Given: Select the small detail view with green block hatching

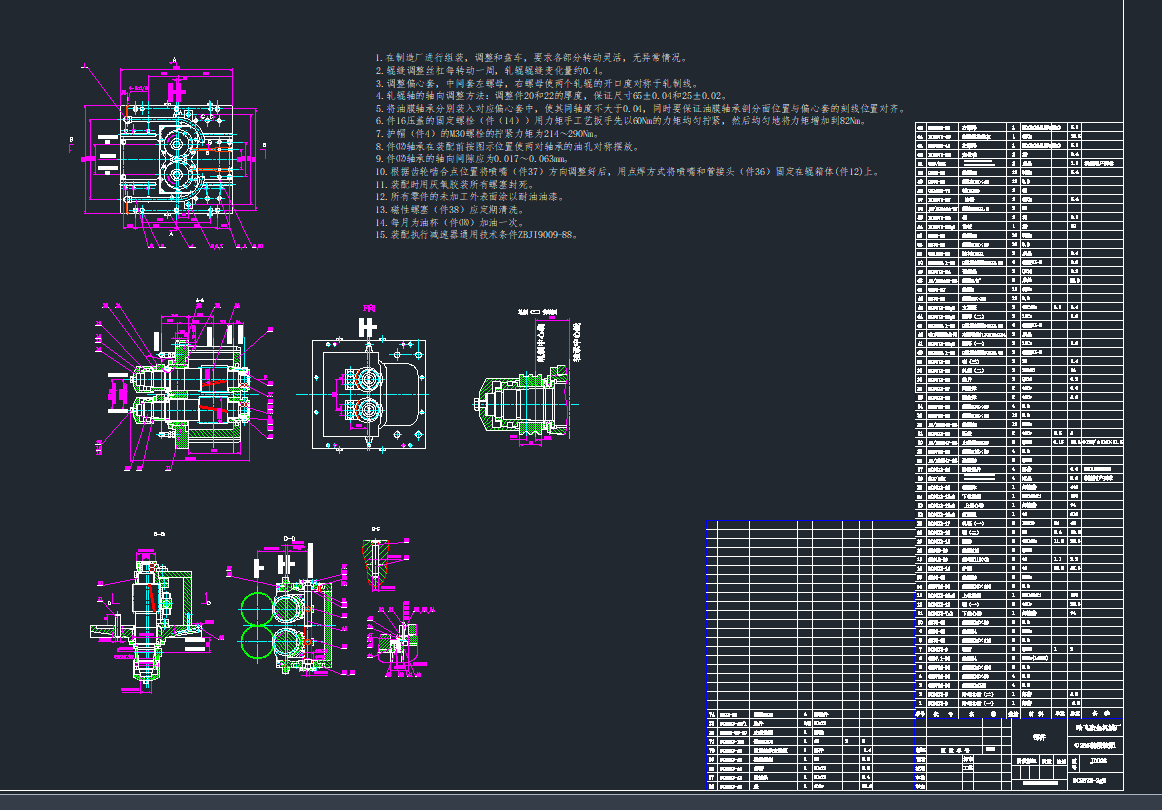Looking at the screenshot, I should click(400, 639).
